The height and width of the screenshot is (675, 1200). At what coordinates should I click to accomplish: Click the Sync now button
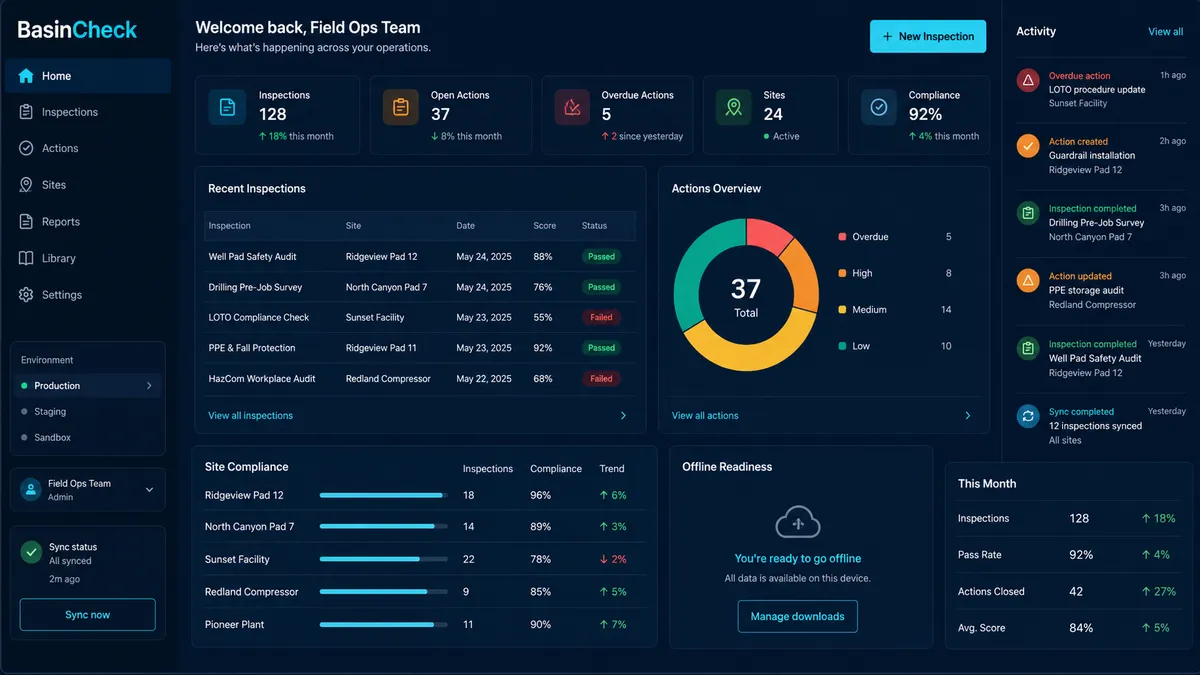pyautogui.click(x=88, y=615)
